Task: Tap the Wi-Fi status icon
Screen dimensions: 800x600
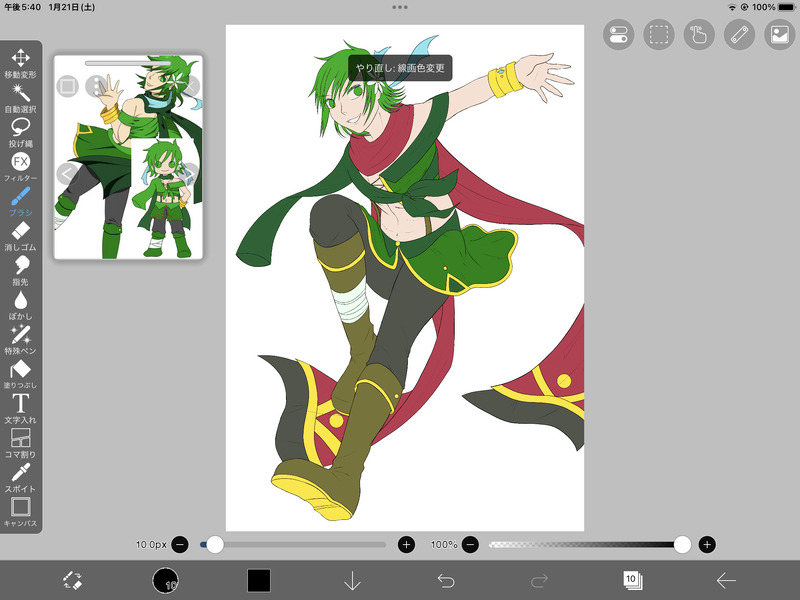Action: tap(732, 7)
